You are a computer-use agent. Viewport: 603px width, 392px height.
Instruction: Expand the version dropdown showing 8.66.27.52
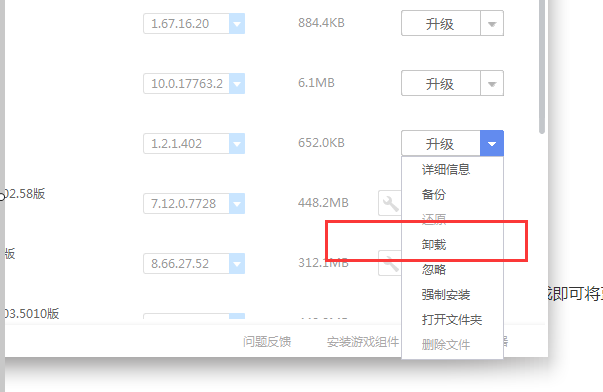[x=237, y=264]
